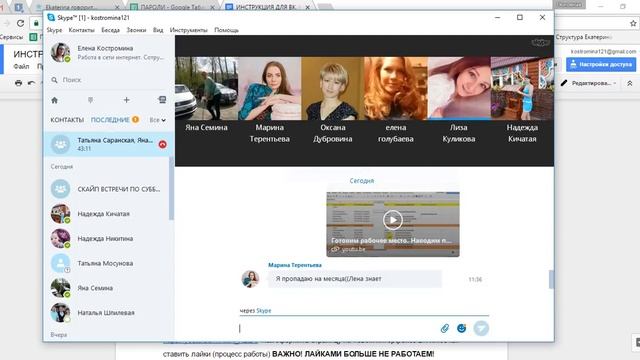Click Надежда Кичатая participant photo in call
The image size is (640, 360).
point(522,89)
